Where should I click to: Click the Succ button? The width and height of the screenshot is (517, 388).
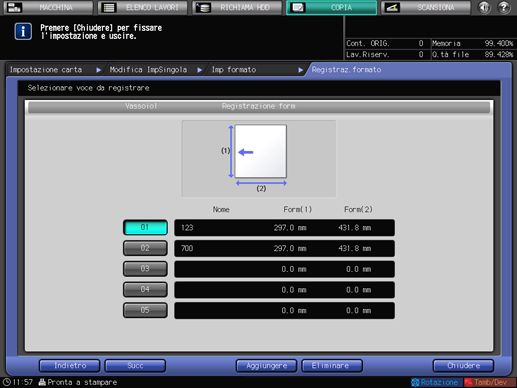pos(135,366)
